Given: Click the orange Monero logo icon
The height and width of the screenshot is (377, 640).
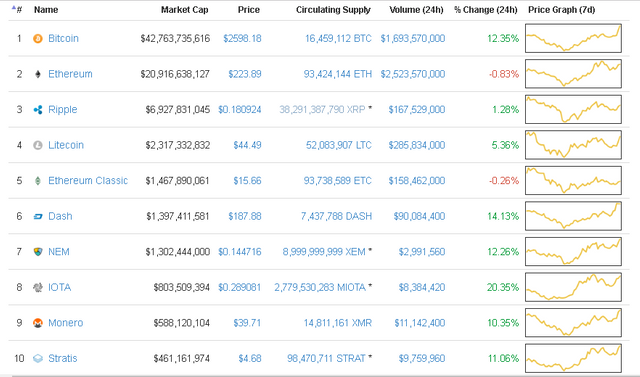Looking at the screenshot, I should (38, 323).
